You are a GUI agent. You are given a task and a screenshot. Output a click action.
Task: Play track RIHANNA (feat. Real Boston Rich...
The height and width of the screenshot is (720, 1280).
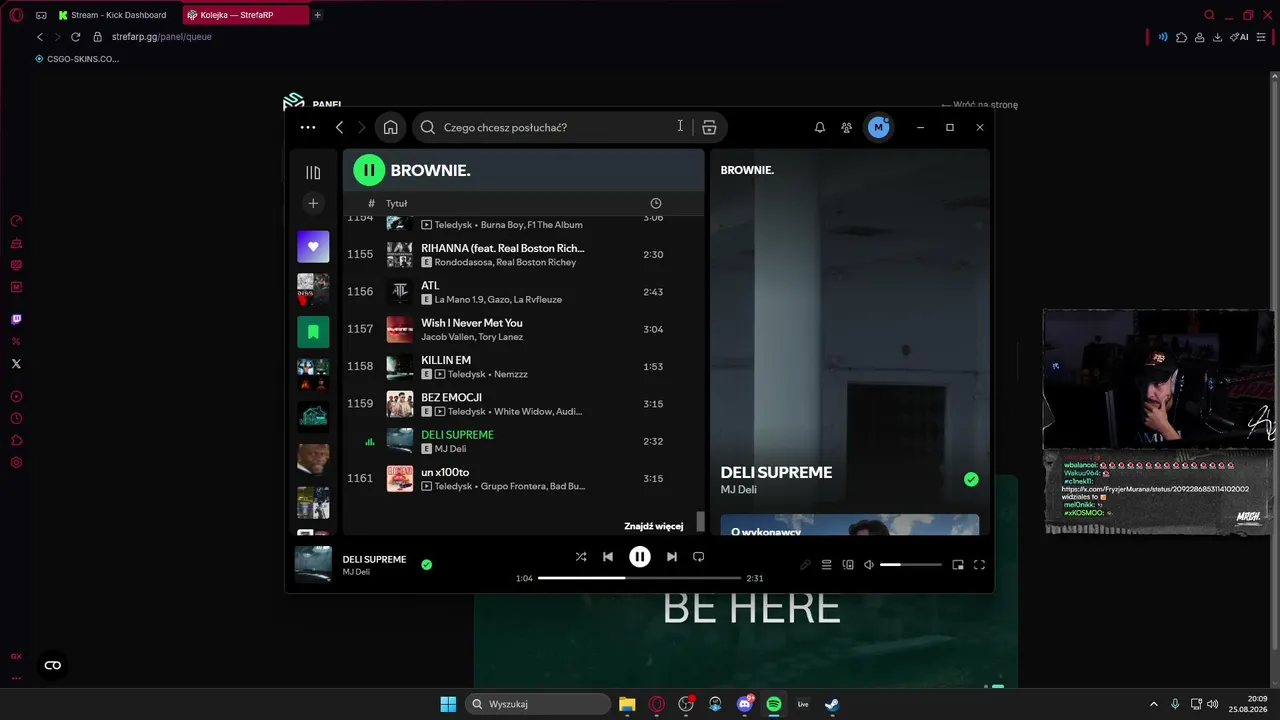tap(524, 255)
